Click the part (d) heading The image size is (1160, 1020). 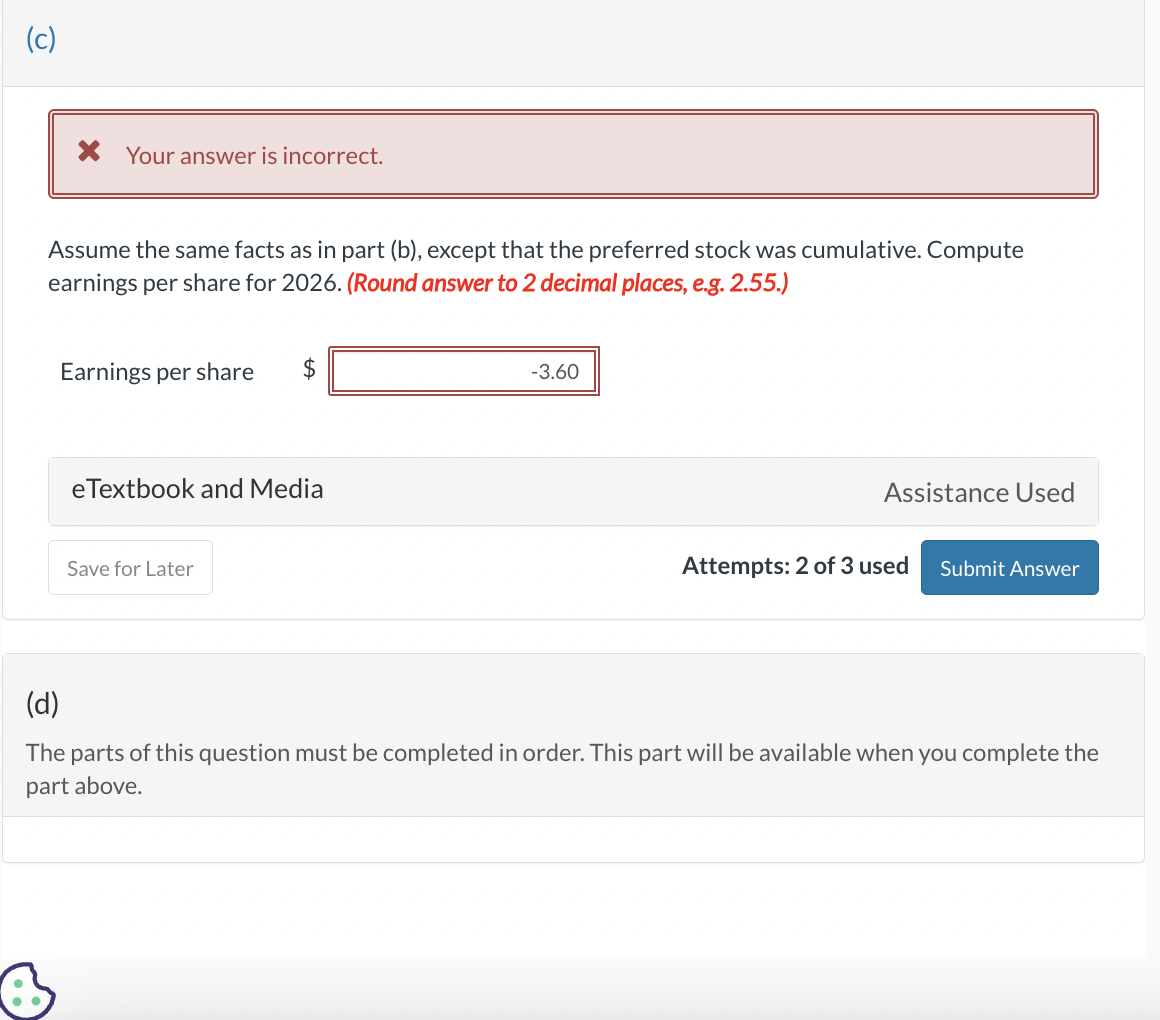(42, 703)
